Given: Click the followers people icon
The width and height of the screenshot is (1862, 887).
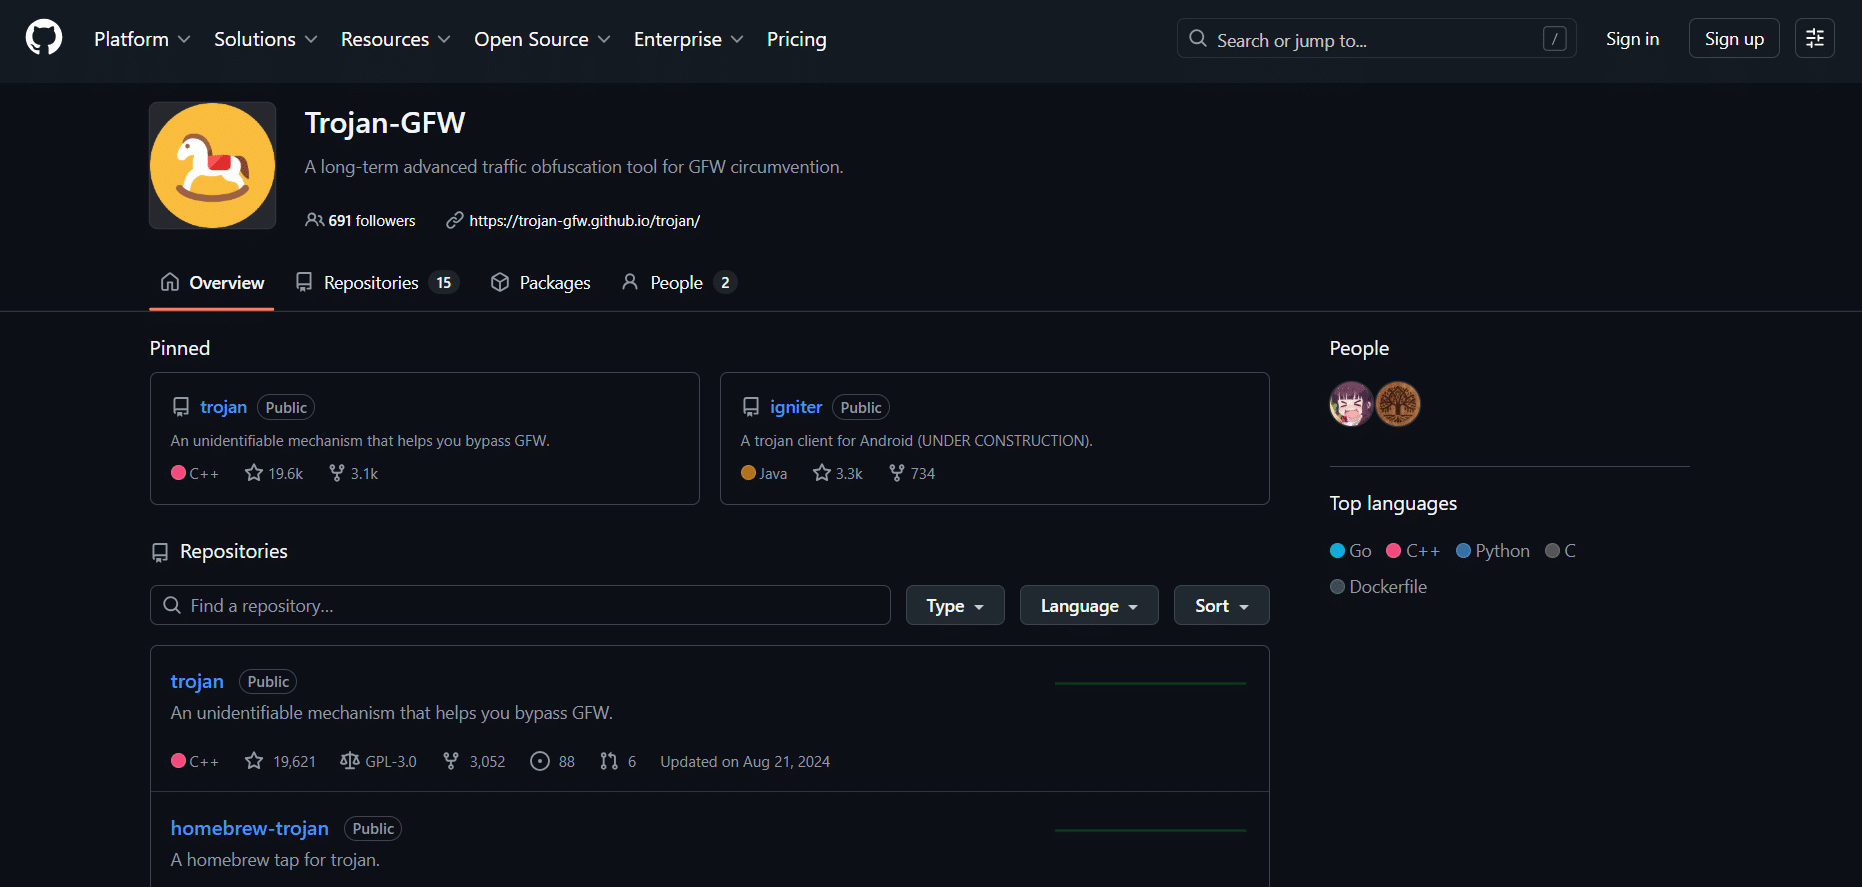Looking at the screenshot, I should (x=314, y=220).
